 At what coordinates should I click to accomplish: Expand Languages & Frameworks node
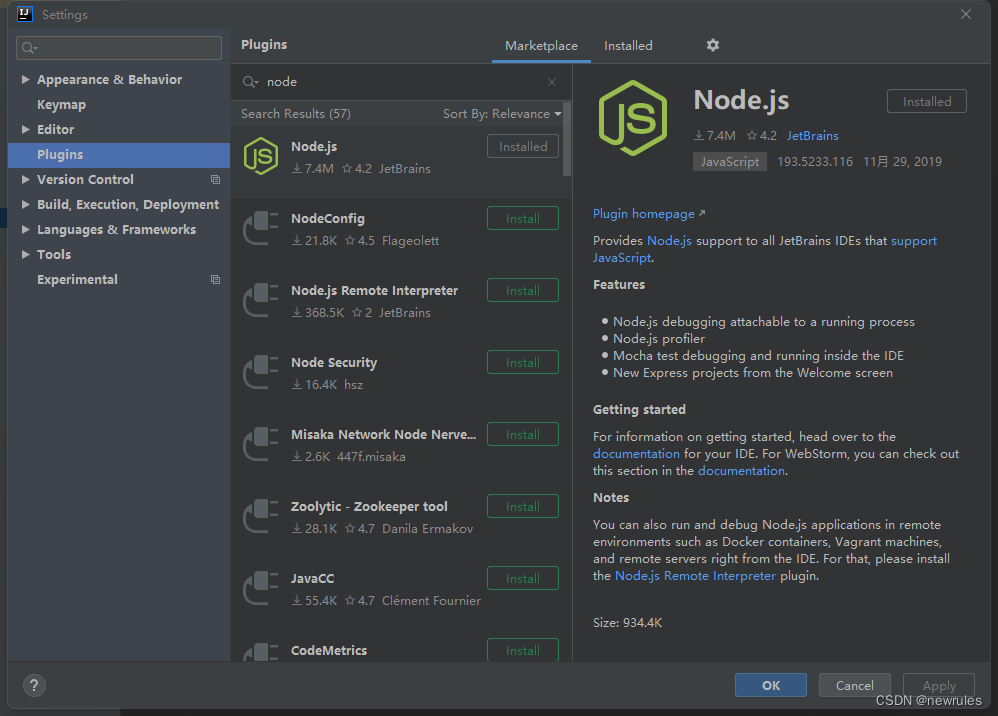tap(25, 229)
